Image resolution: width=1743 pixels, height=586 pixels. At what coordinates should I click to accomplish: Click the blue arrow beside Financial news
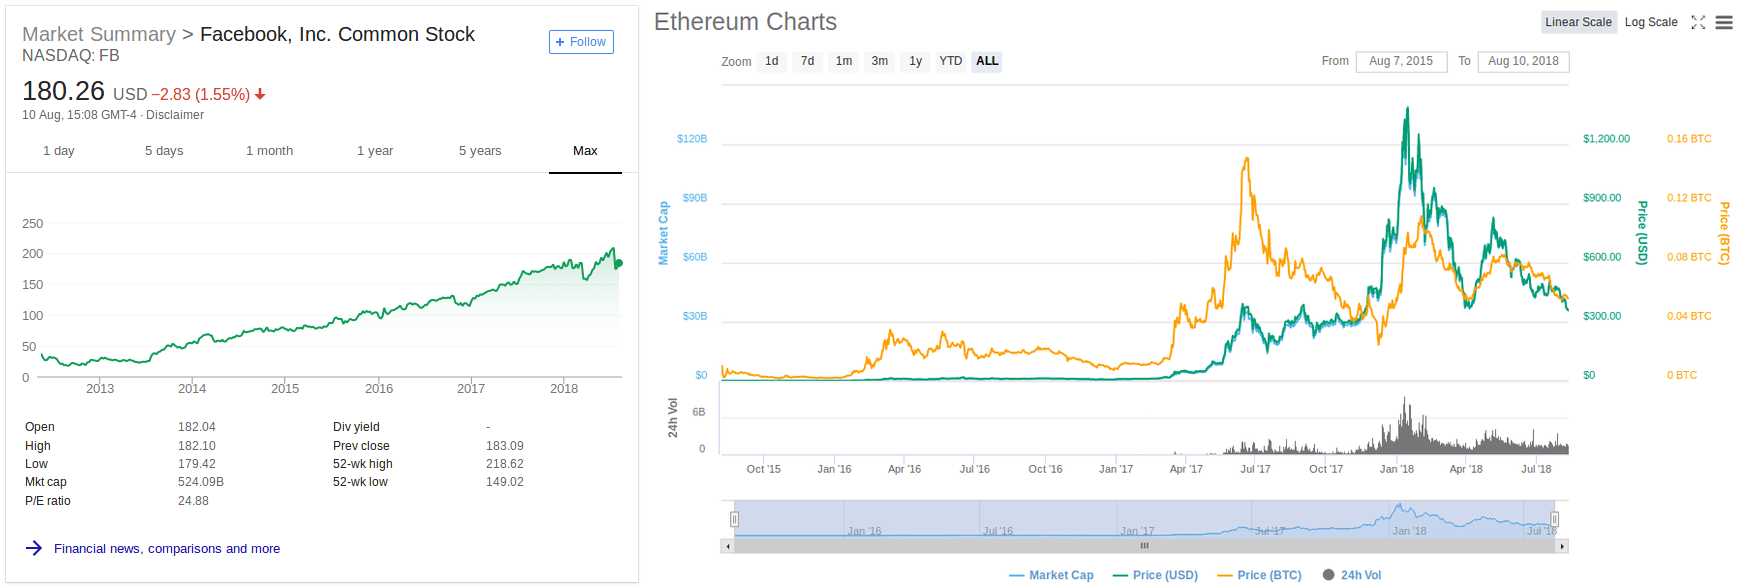34,548
